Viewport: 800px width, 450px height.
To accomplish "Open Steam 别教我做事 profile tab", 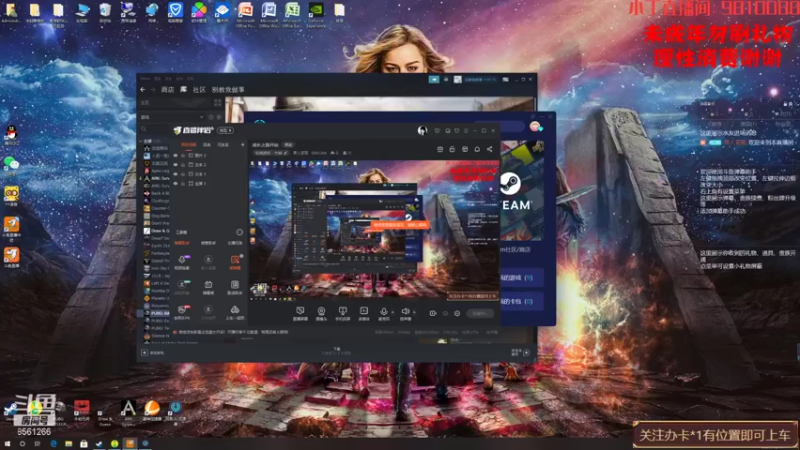I will tap(228, 89).
